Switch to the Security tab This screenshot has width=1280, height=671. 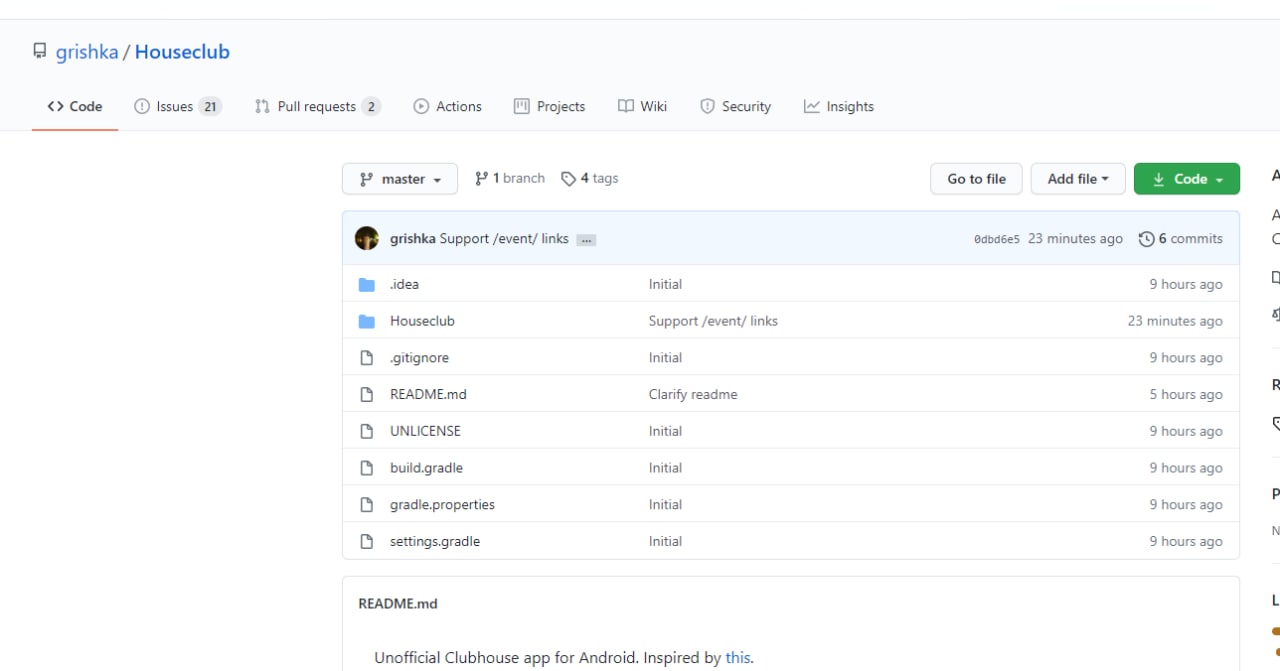[736, 106]
